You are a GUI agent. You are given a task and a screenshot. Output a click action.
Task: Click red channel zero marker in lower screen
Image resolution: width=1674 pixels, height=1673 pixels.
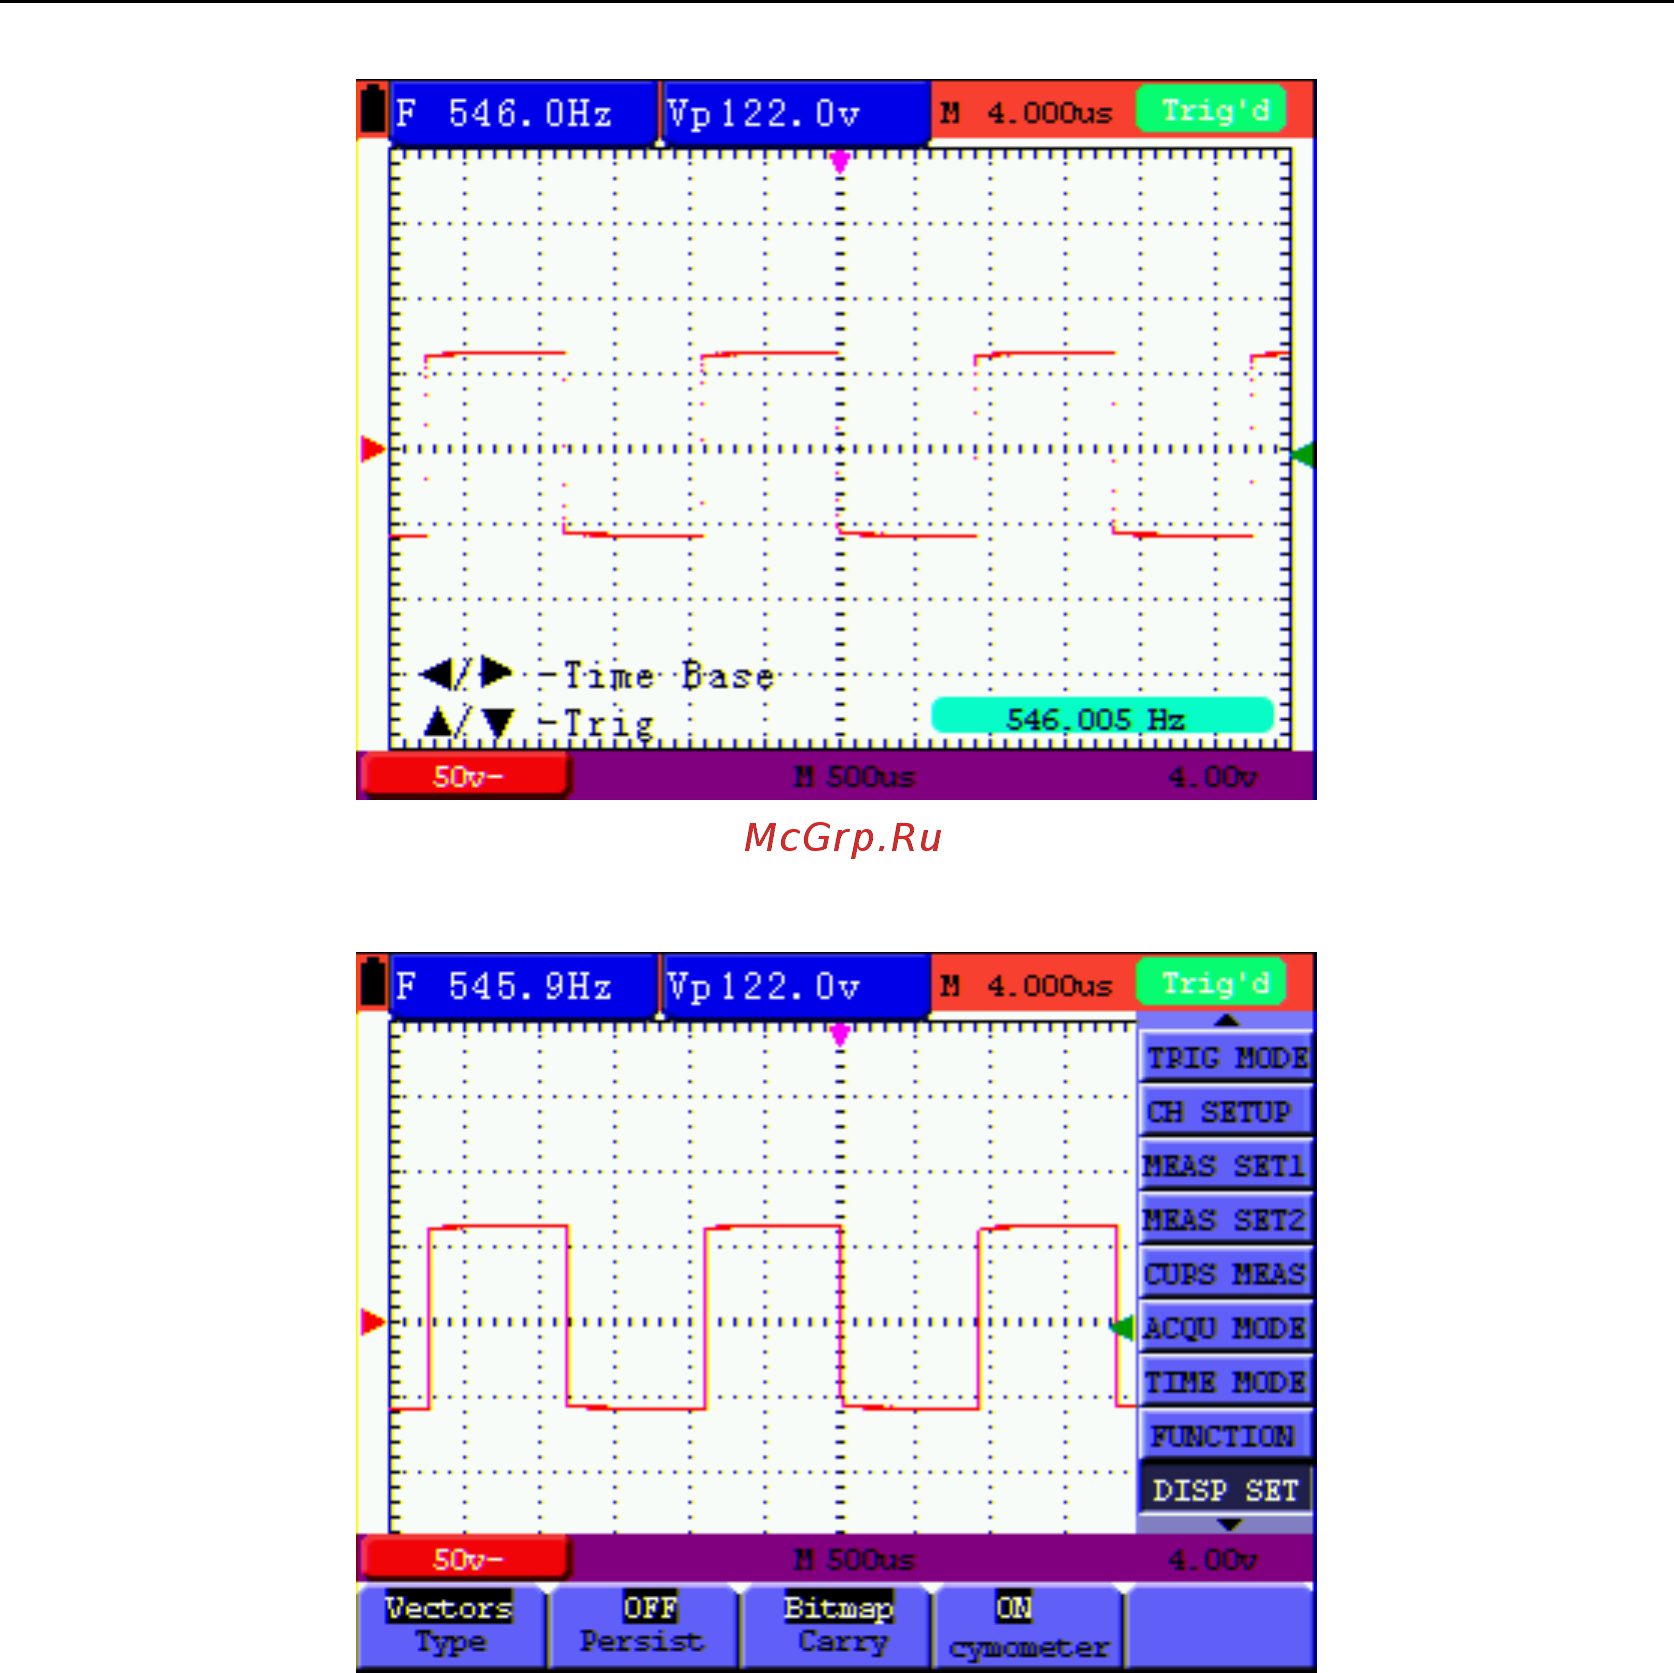(373, 1322)
